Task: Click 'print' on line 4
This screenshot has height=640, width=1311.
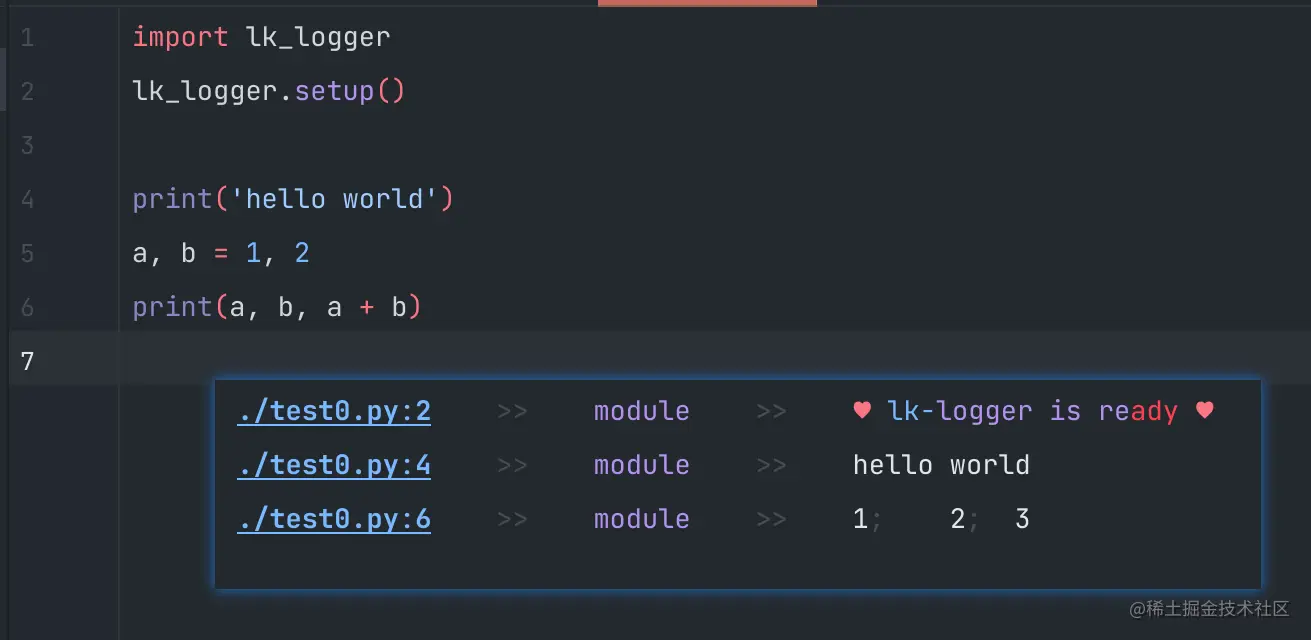Action: tap(172, 200)
